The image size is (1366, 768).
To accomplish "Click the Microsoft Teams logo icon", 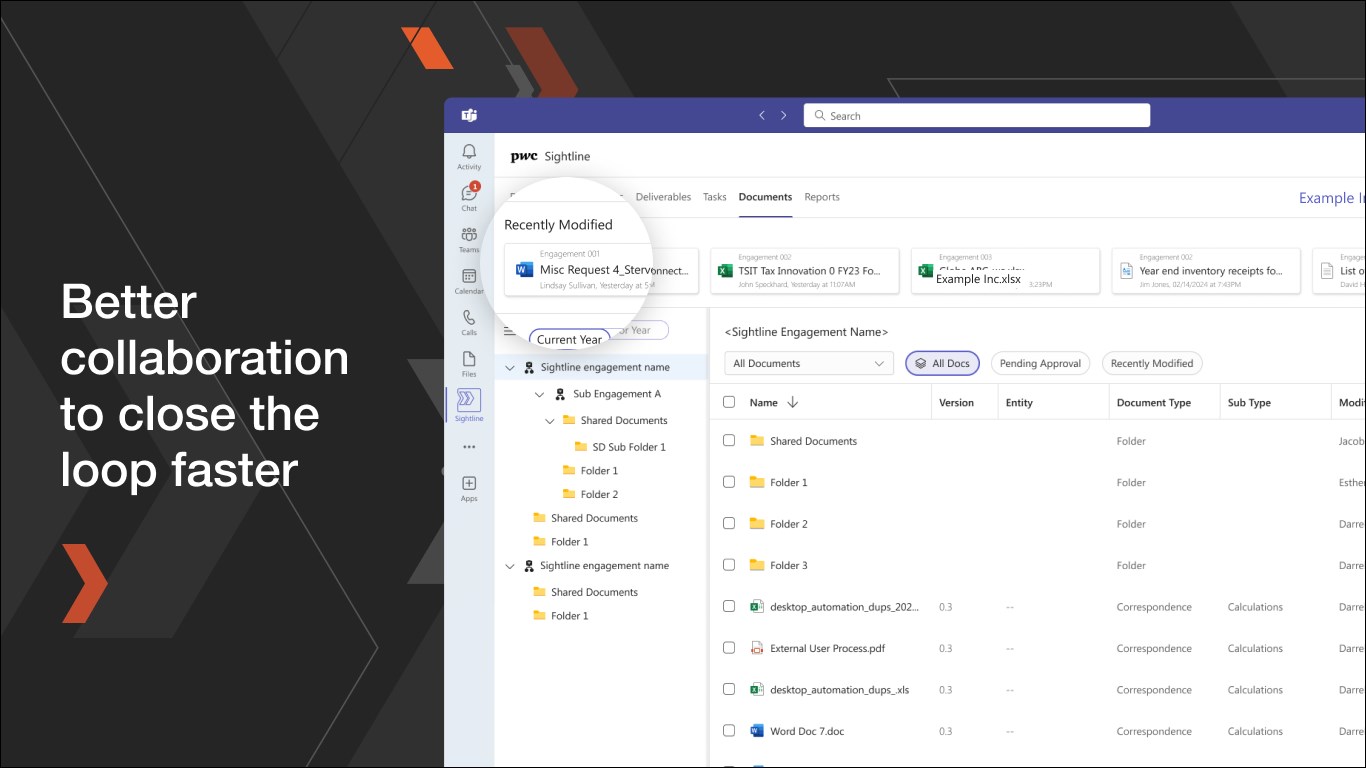I will click(469, 115).
